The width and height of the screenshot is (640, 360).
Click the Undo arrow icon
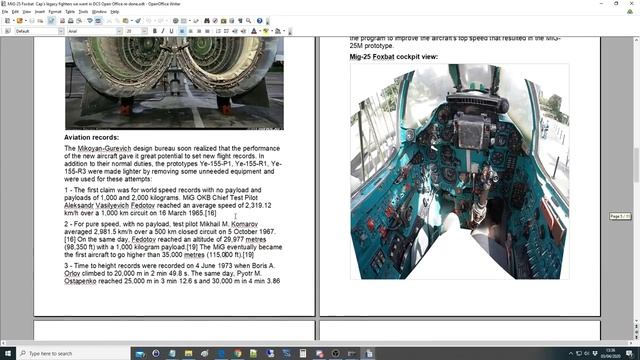149,20
